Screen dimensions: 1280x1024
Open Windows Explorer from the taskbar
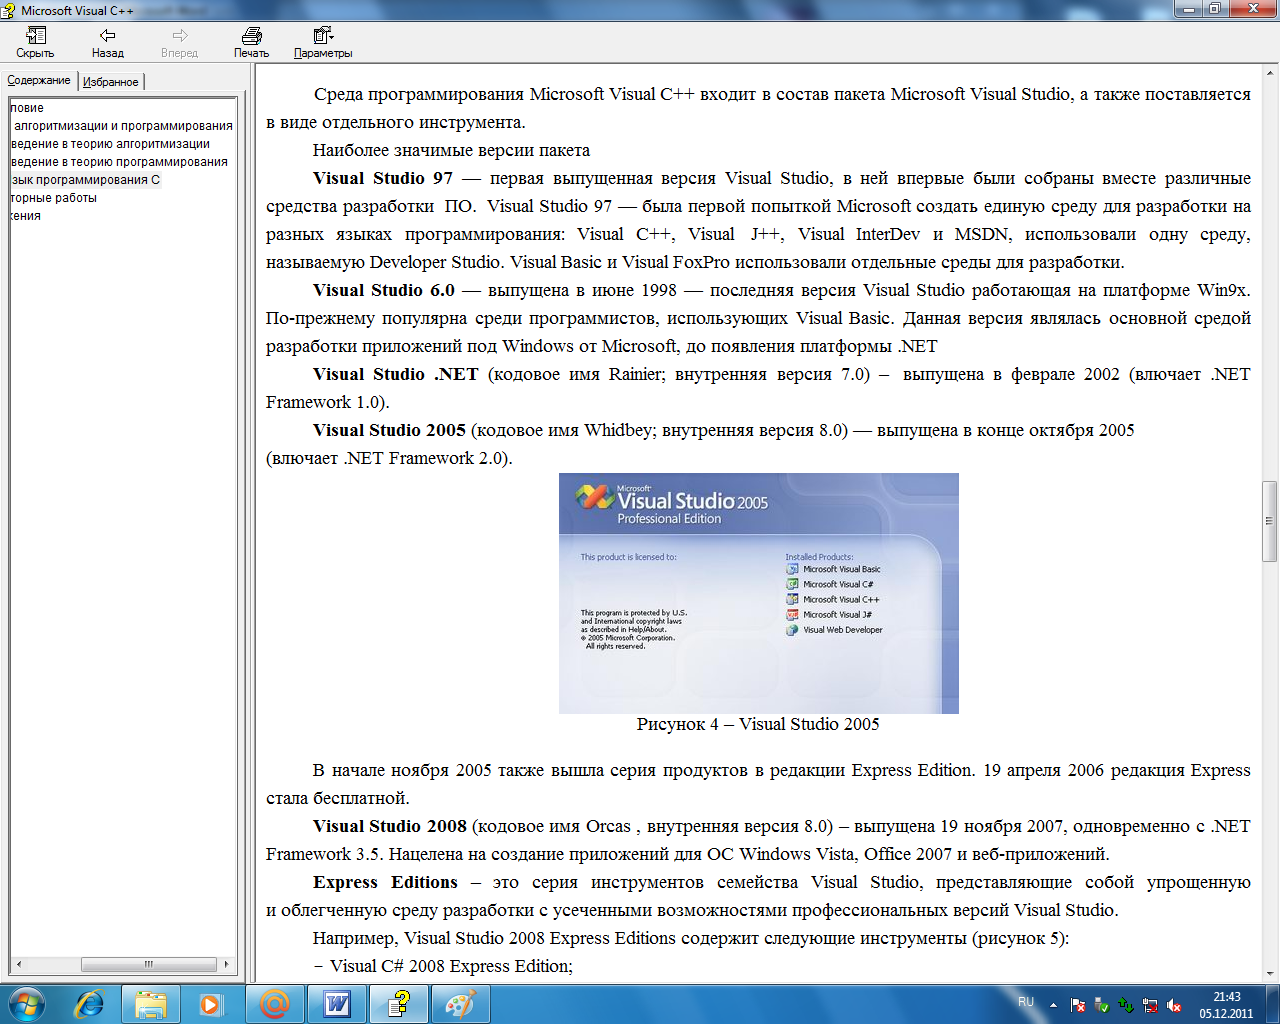pyautogui.click(x=151, y=1004)
